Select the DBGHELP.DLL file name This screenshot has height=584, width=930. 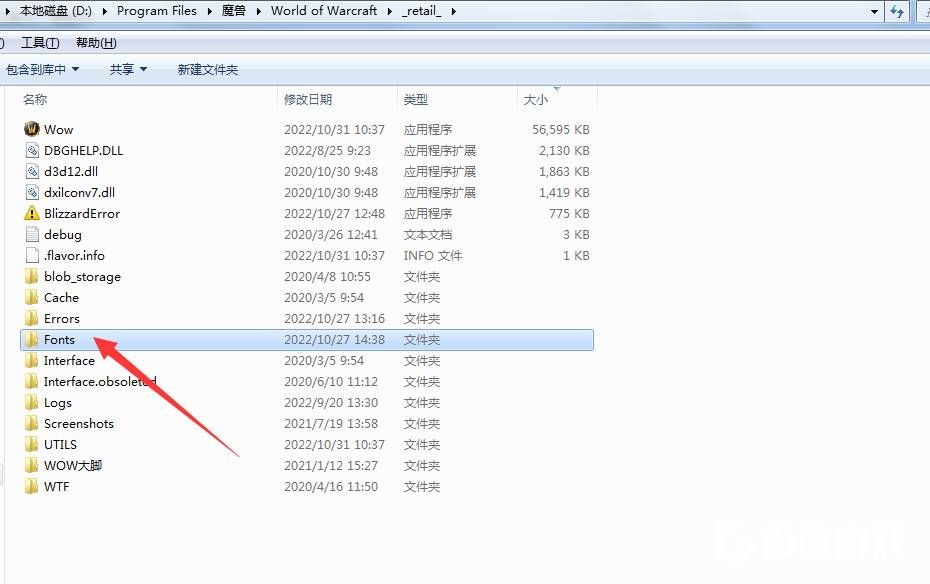84,151
